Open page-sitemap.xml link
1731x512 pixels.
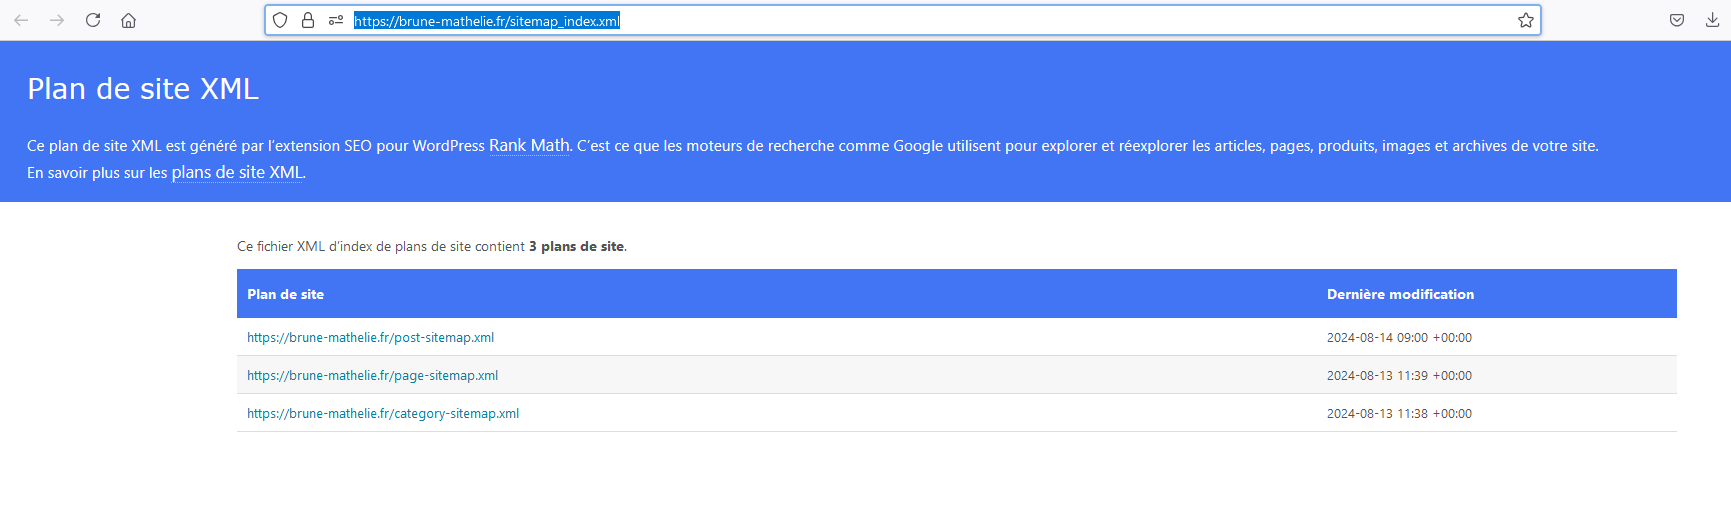373,375
